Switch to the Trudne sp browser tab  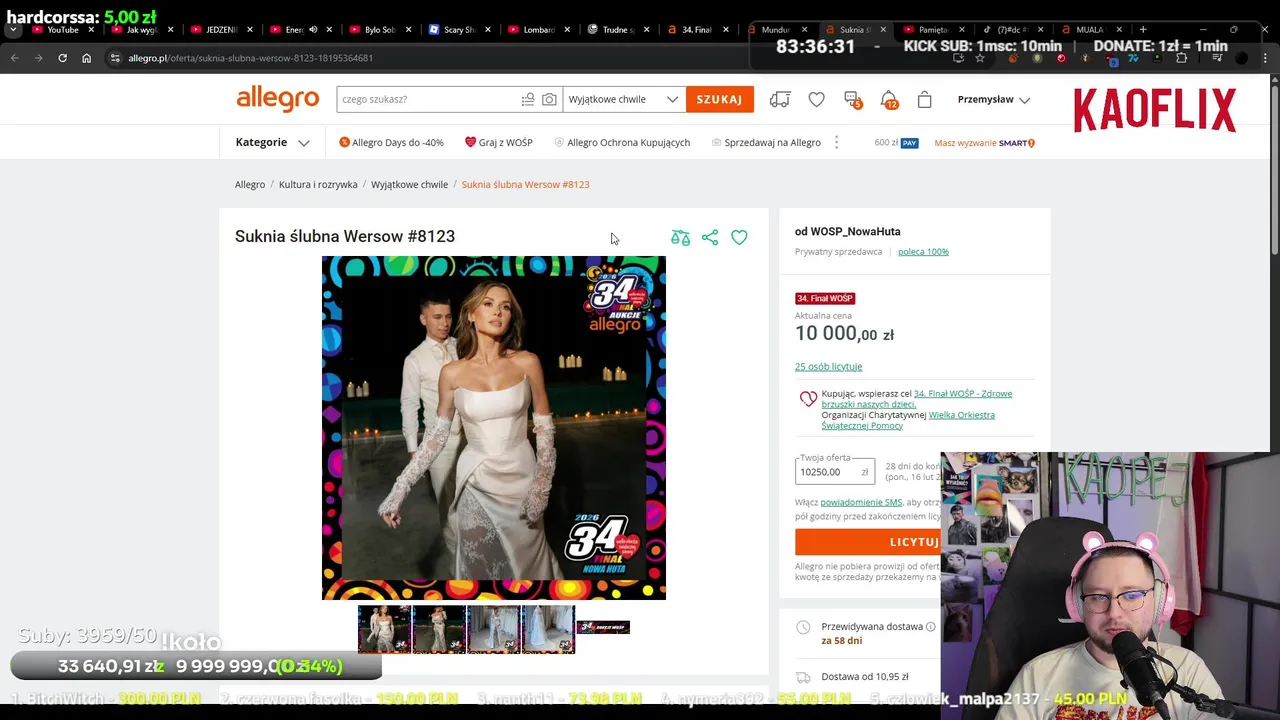point(618,30)
